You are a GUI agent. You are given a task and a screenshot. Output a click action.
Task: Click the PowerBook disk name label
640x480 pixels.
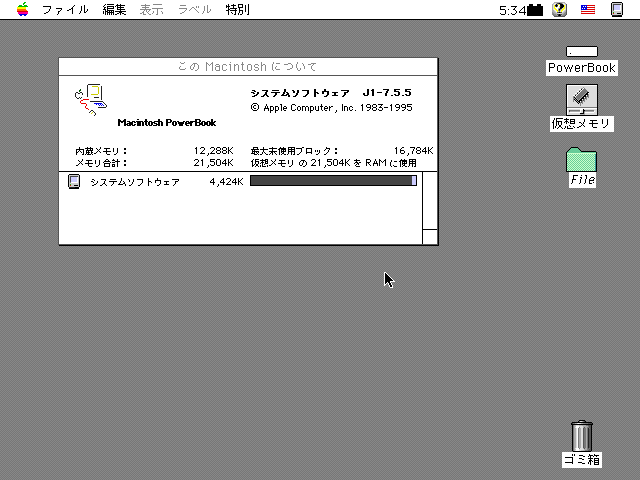(x=582, y=68)
